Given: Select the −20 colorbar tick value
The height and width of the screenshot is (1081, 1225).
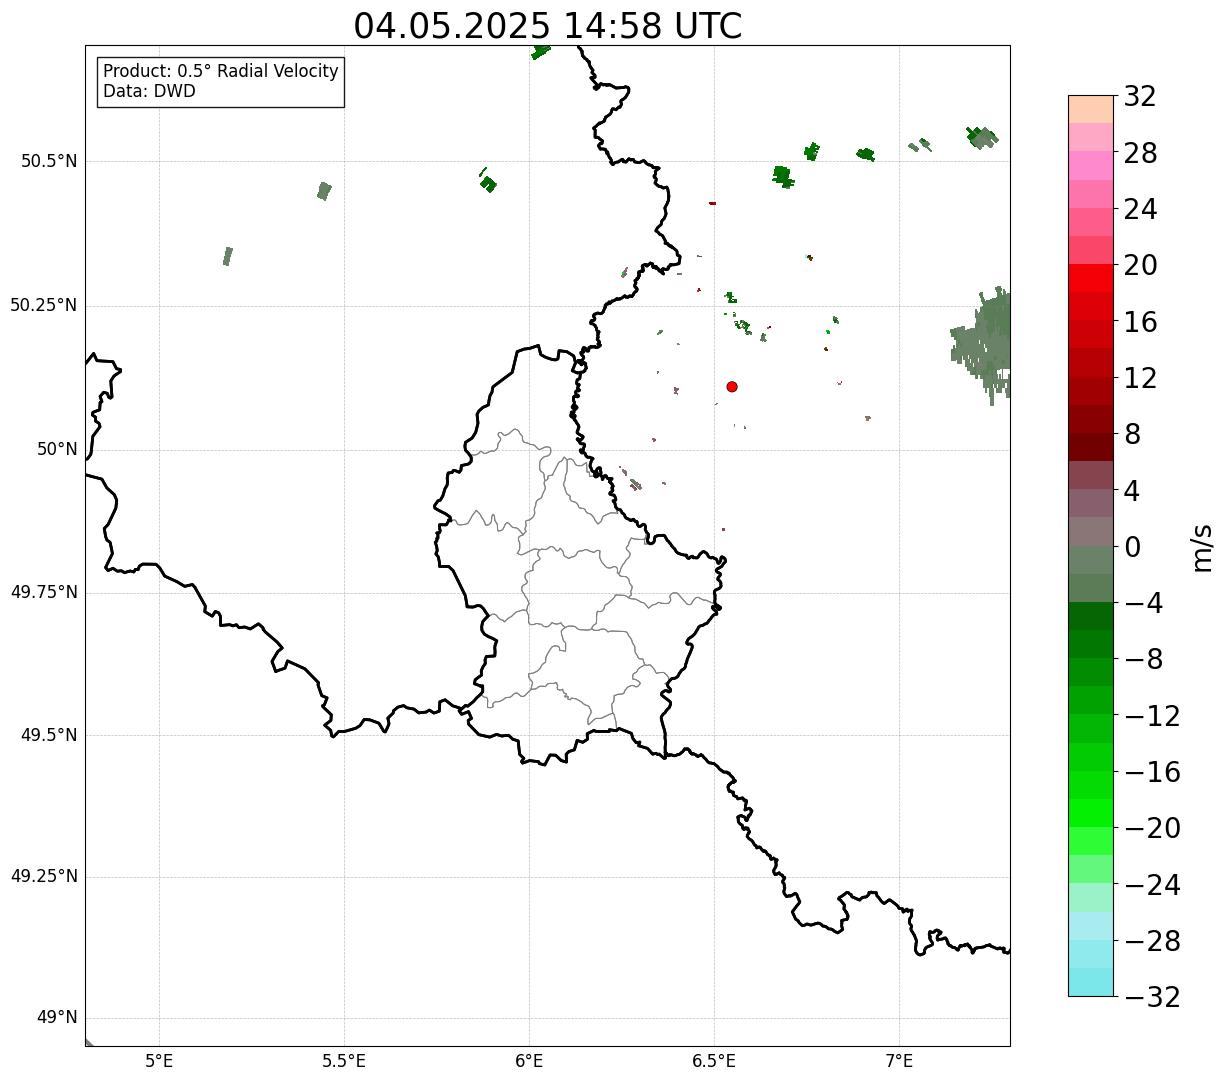Looking at the screenshot, I should point(1152,828).
